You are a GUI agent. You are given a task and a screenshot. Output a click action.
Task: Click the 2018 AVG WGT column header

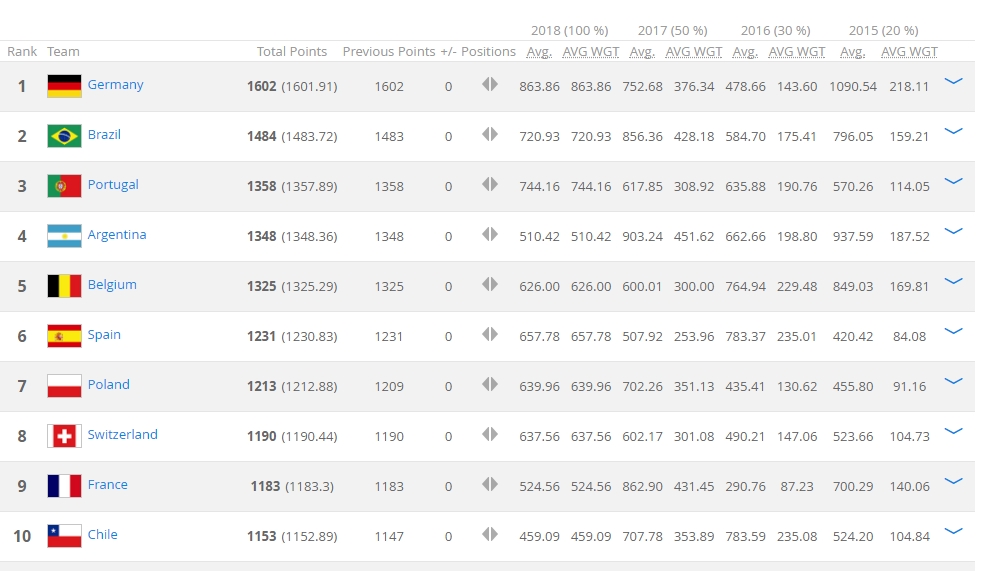click(x=590, y=52)
